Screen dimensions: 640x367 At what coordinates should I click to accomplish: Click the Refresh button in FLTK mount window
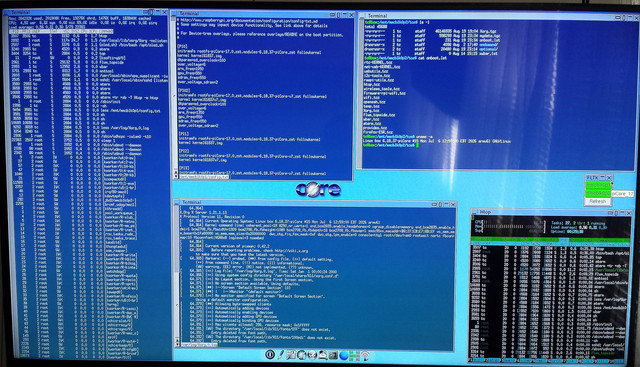pyautogui.click(x=598, y=201)
